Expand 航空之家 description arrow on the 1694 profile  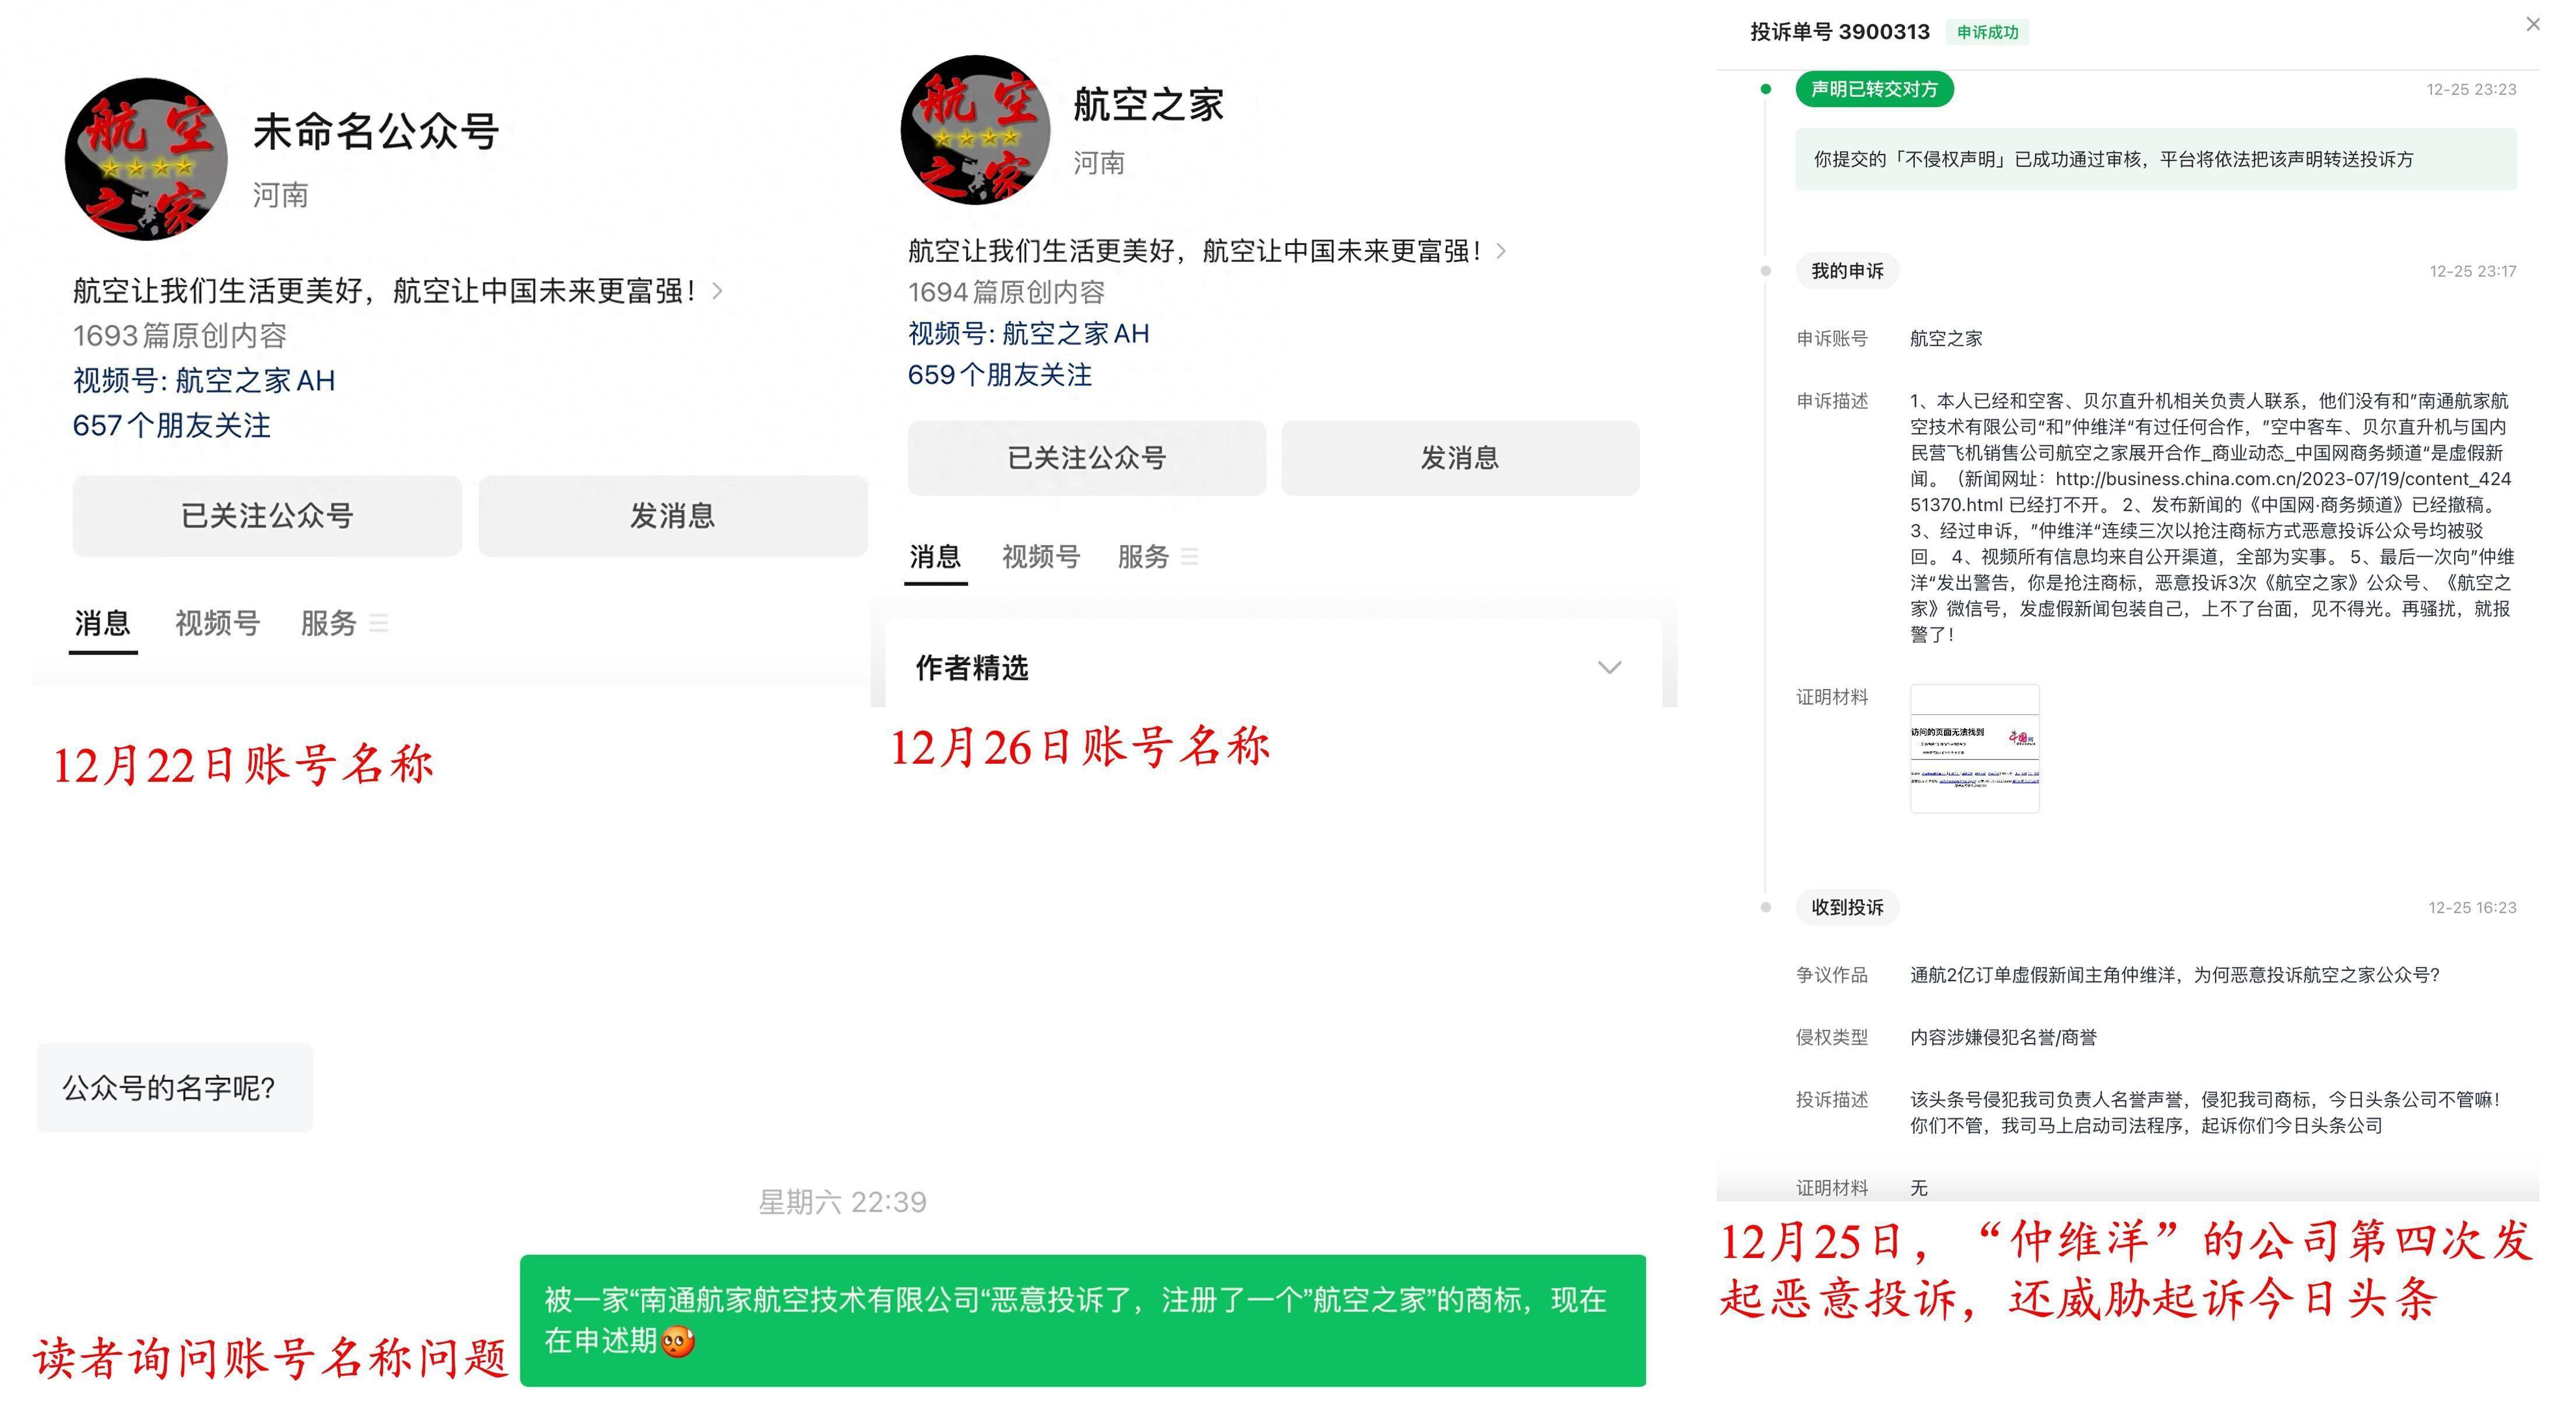[x=1500, y=251]
